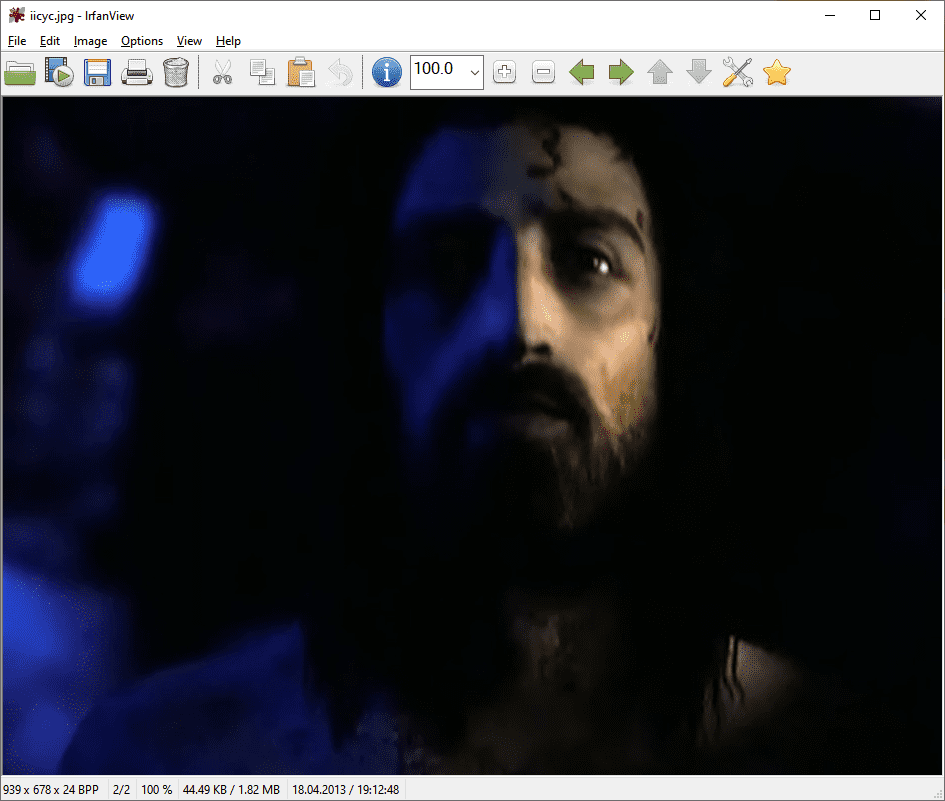Open the Help menu
The image size is (945, 801).
click(x=228, y=41)
